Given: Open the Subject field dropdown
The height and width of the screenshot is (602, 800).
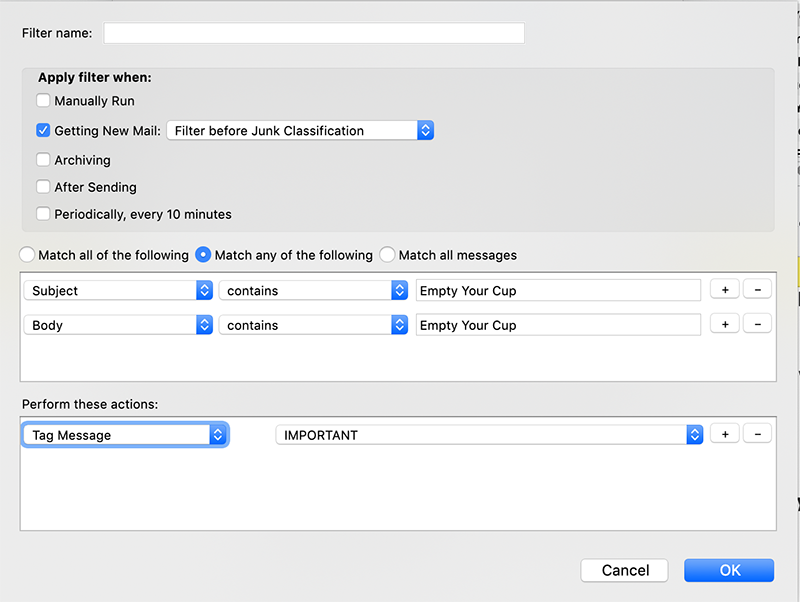Looking at the screenshot, I should [x=121, y=291].
